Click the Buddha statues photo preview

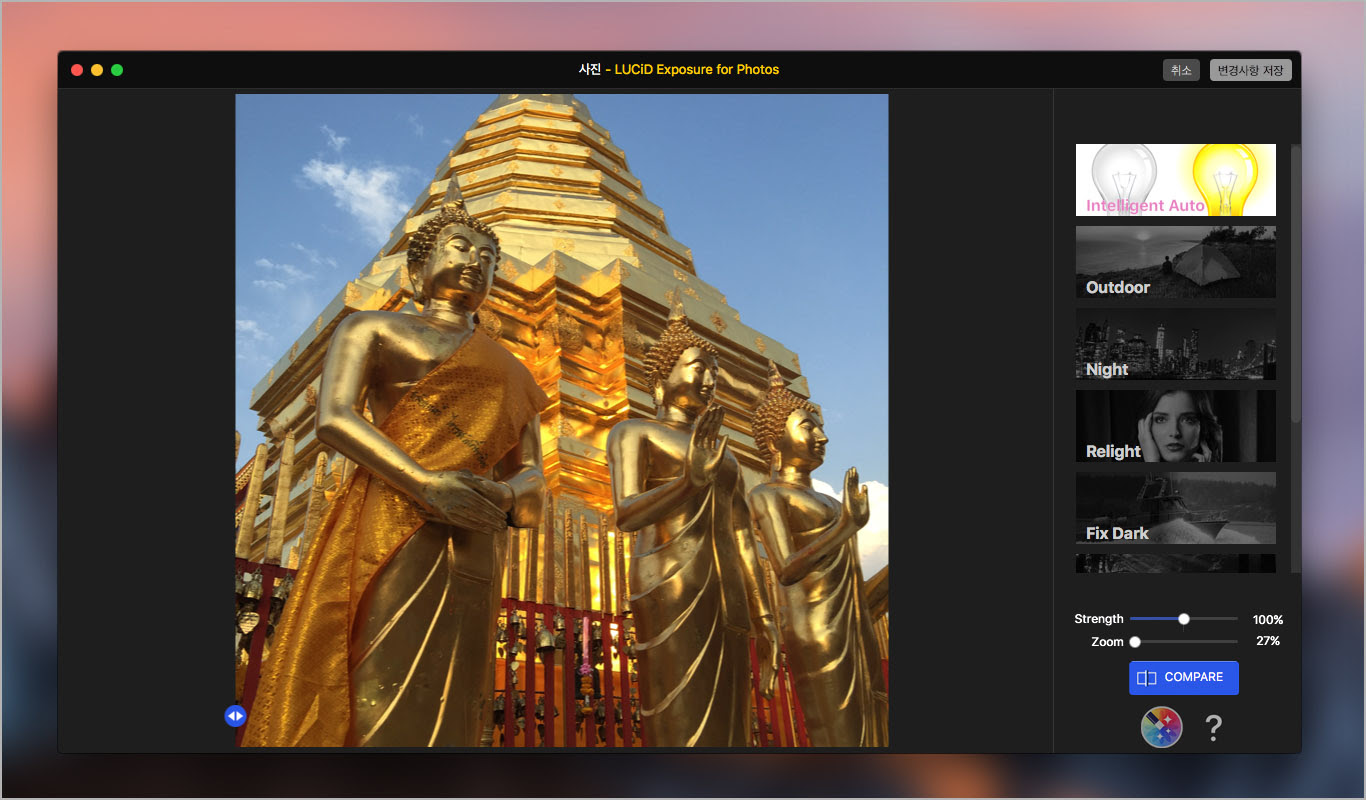point(562,420)
